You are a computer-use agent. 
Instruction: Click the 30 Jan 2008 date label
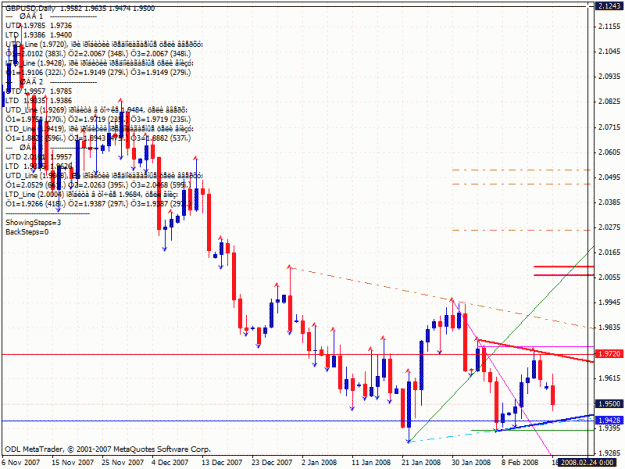point(471,462)
